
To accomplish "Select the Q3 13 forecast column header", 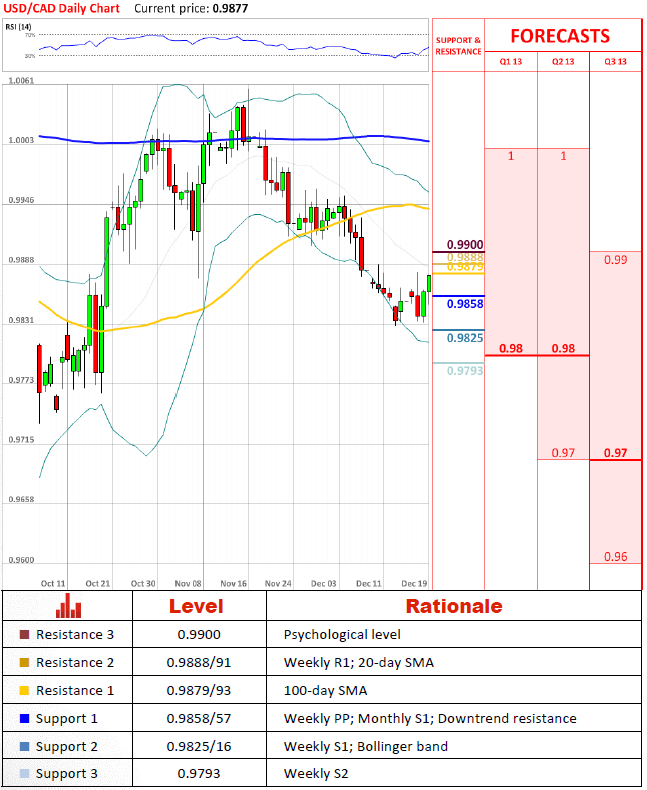I will (616, 61).
